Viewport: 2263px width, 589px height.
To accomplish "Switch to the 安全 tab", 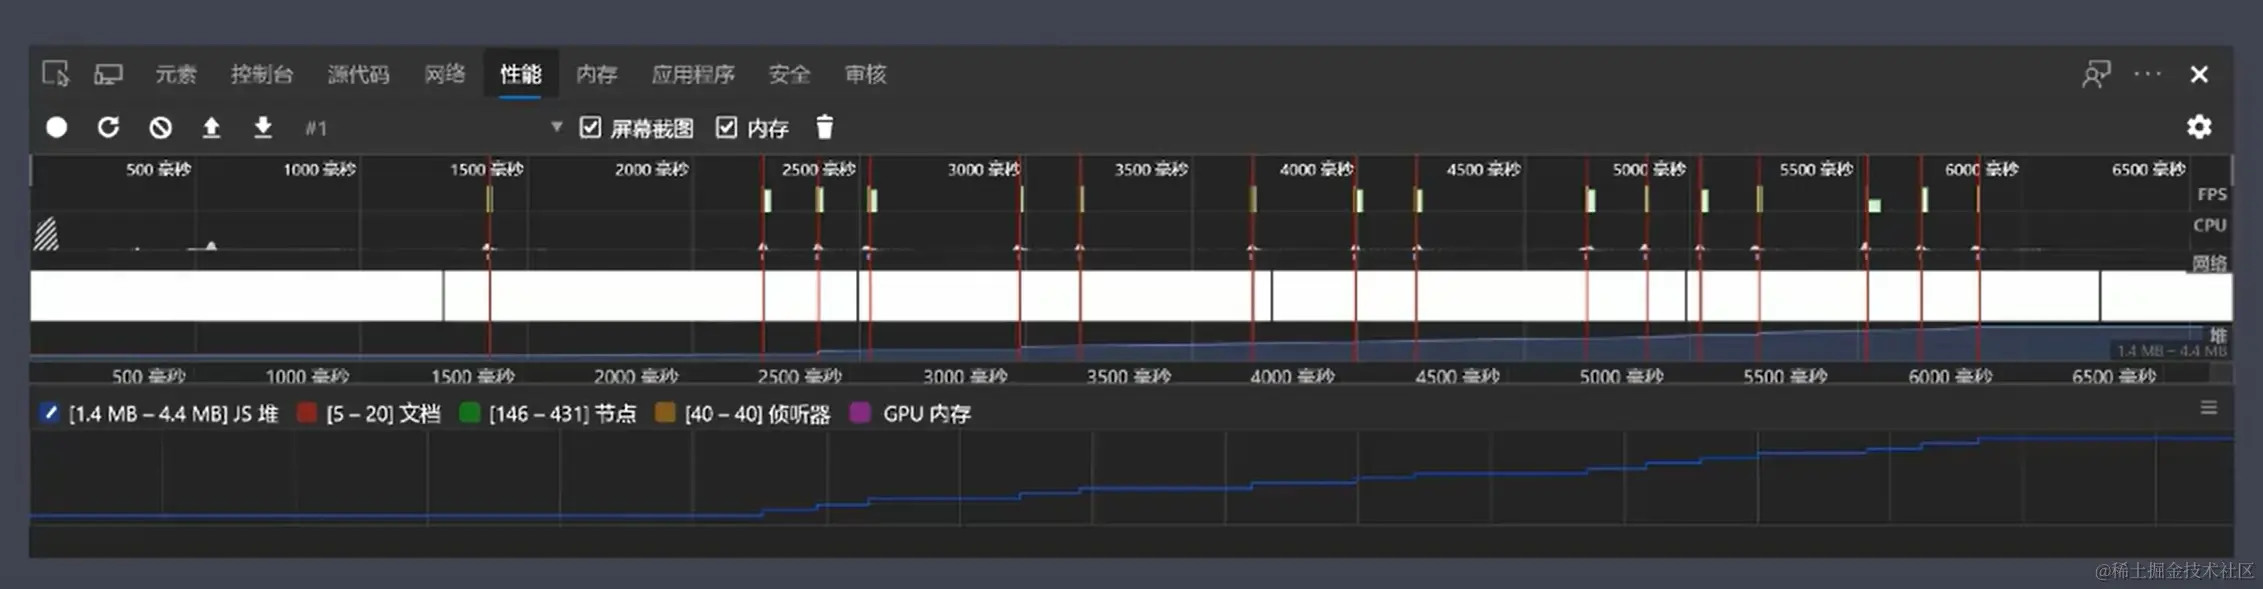I will click(x=789, y=74).
